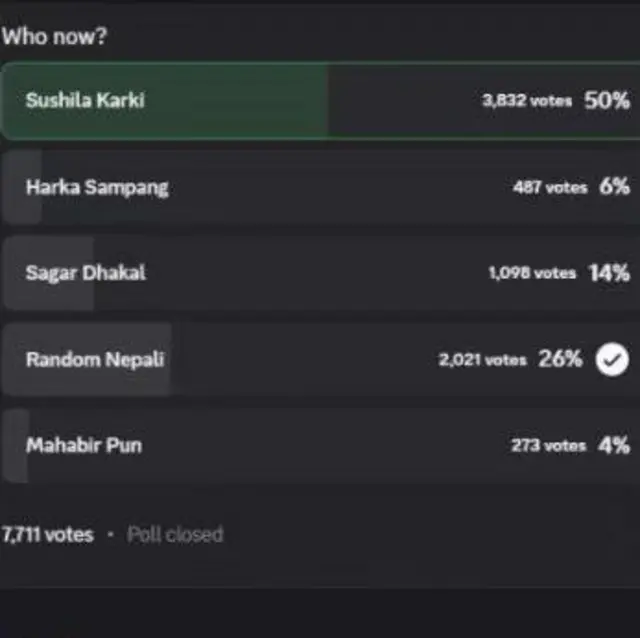Click the 50% result percentage
Image resolution: width=640 pixels, height=638 pixels.
(607, 101)
